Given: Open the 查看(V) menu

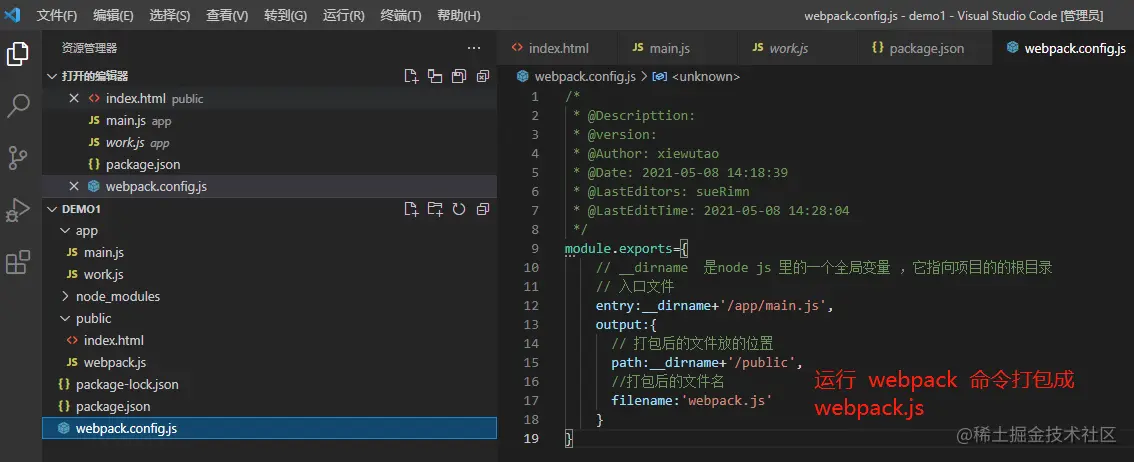Looking at the screenshot, I should 227,15.
